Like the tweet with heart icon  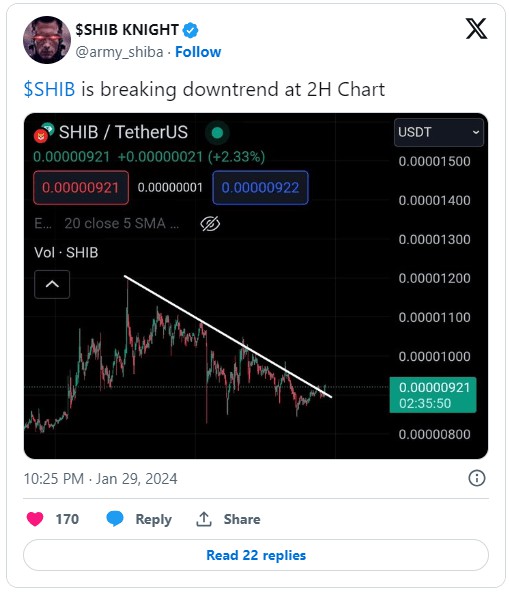click(35, 518)
